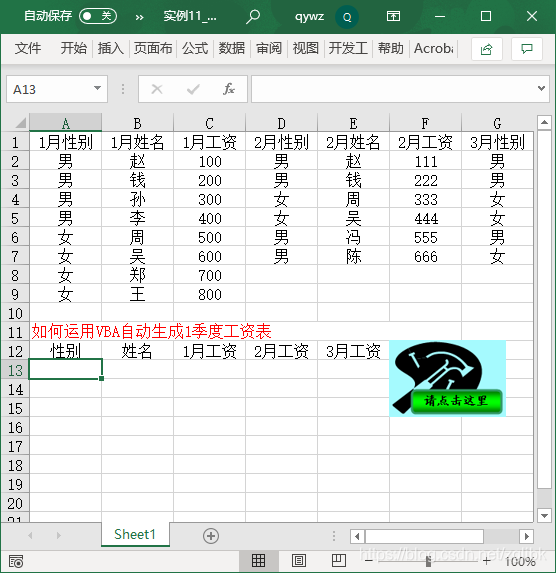Open the 页面布 layout tab

[x=153, y=48]
